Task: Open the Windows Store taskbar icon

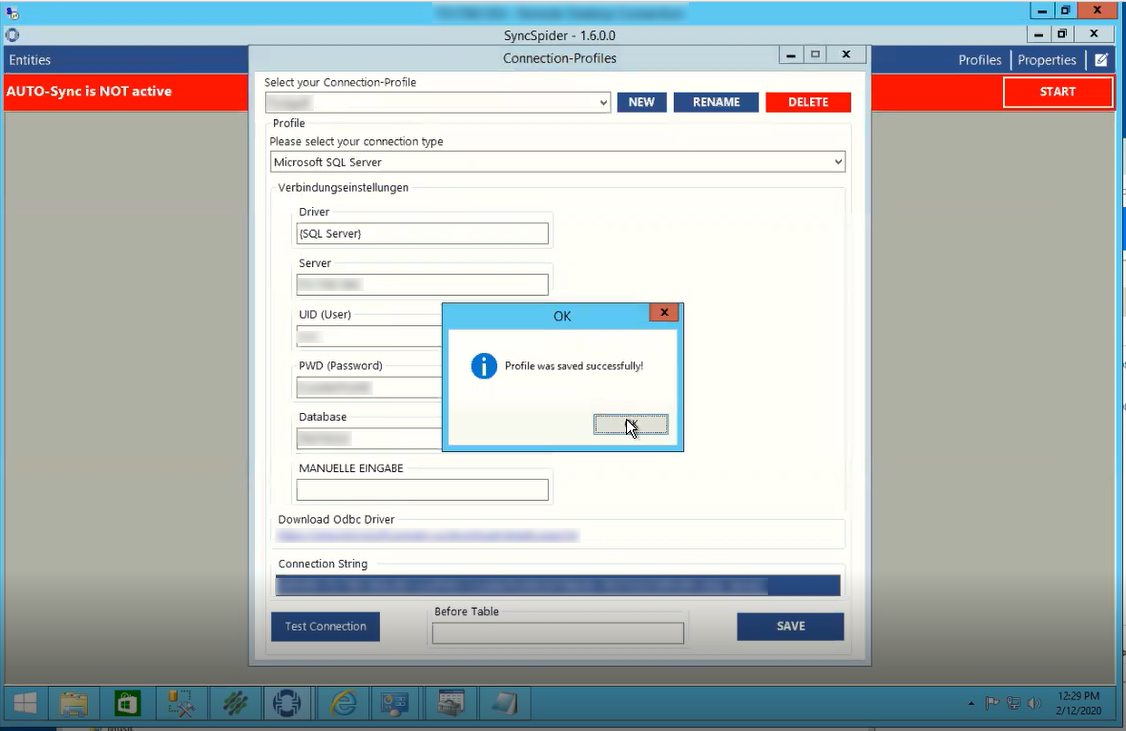Action: click(x=127, y=704)
